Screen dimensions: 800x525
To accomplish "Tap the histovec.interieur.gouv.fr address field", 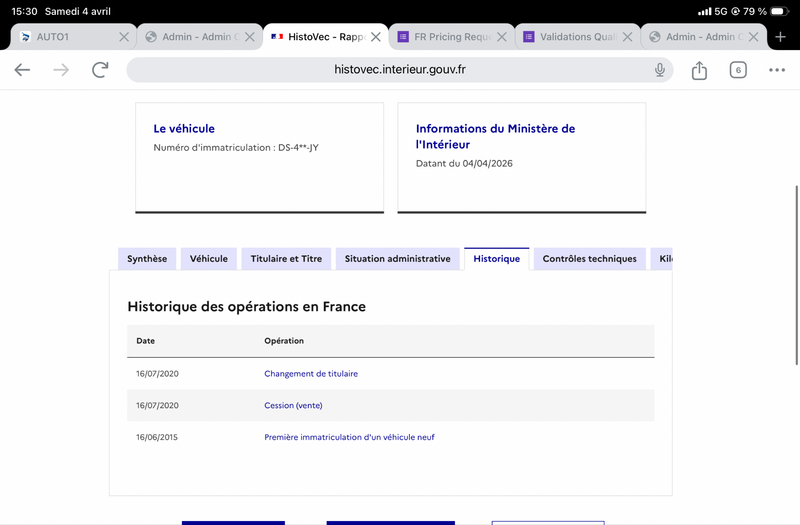I will click(400, 70).
